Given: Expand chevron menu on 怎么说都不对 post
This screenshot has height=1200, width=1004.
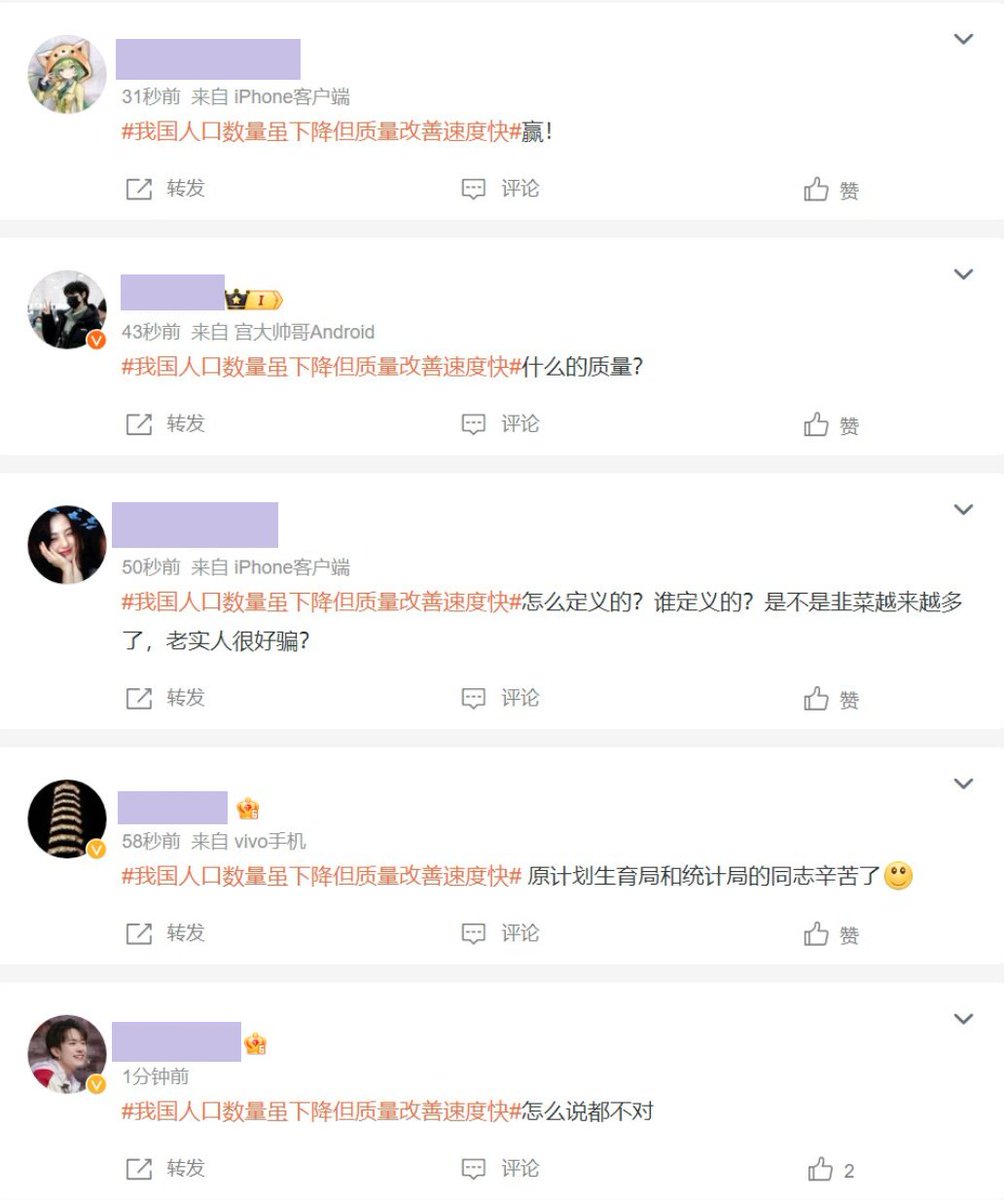Looking at the screenshot, I should (963, 1019).
